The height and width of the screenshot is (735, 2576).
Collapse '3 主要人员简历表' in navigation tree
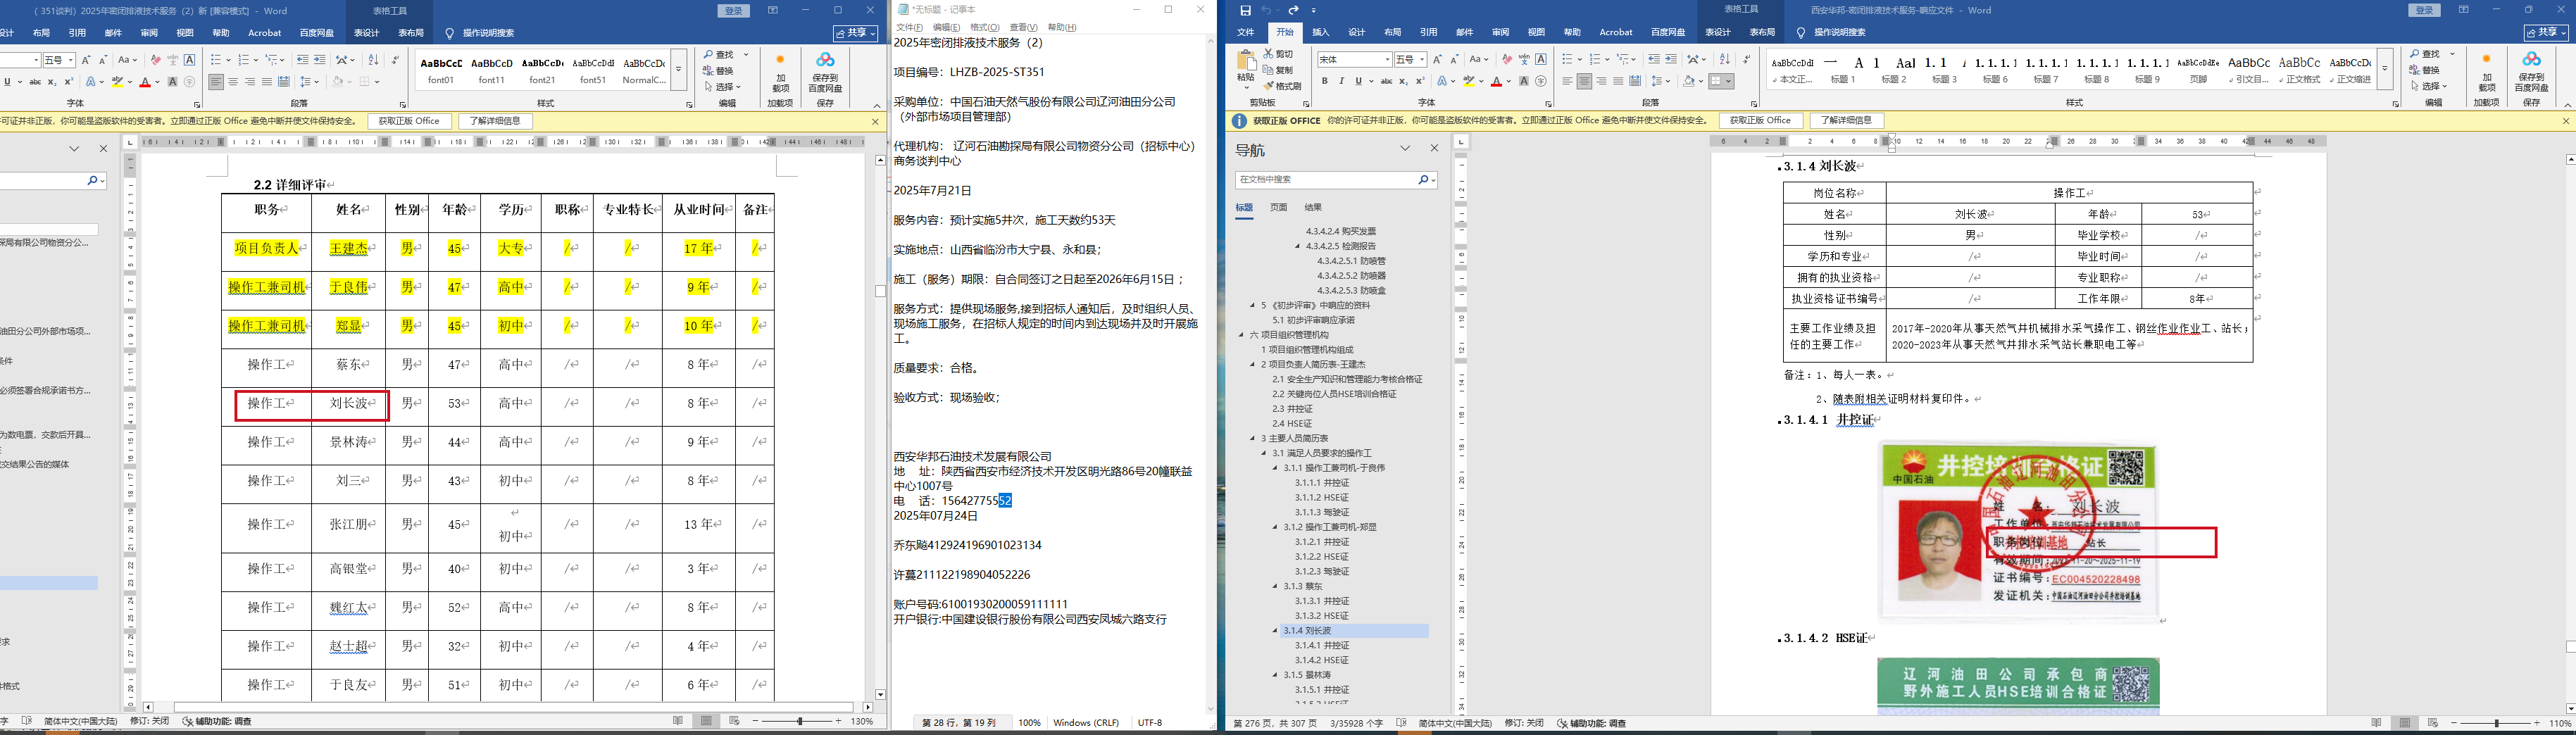point(1252,438)
